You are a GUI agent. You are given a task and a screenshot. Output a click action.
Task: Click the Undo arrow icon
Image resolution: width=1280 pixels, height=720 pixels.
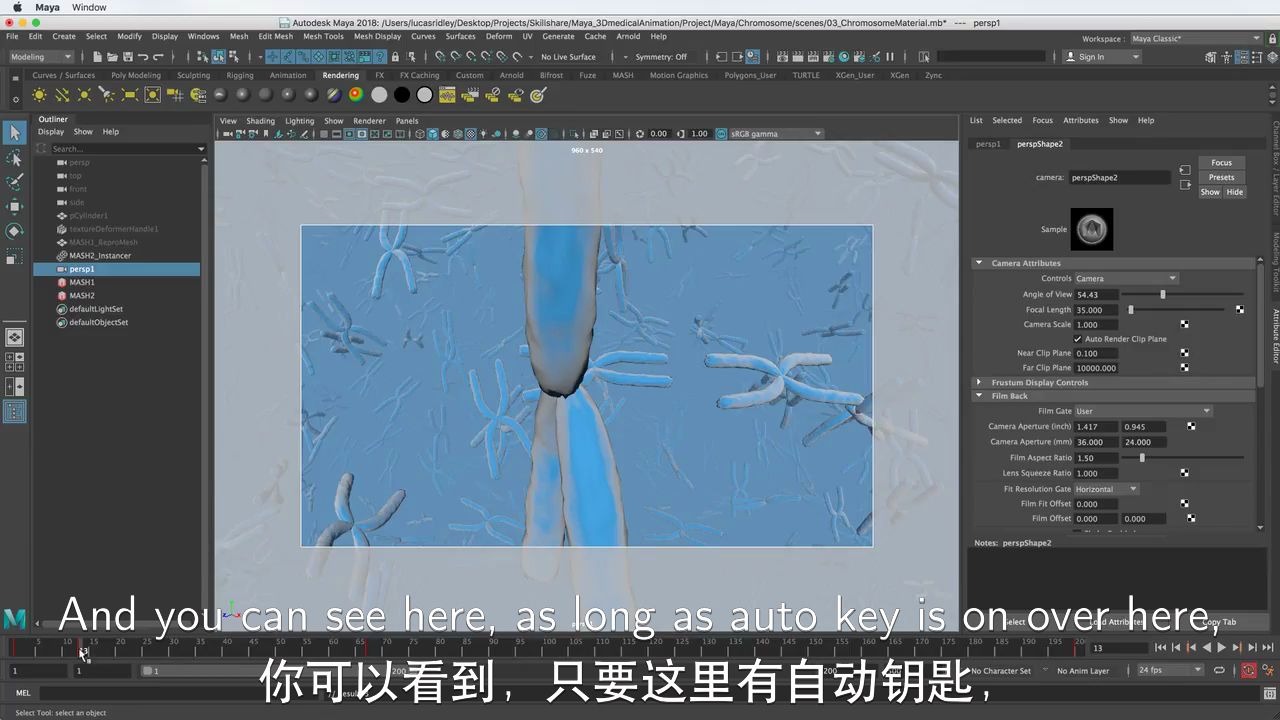(142, 57)
